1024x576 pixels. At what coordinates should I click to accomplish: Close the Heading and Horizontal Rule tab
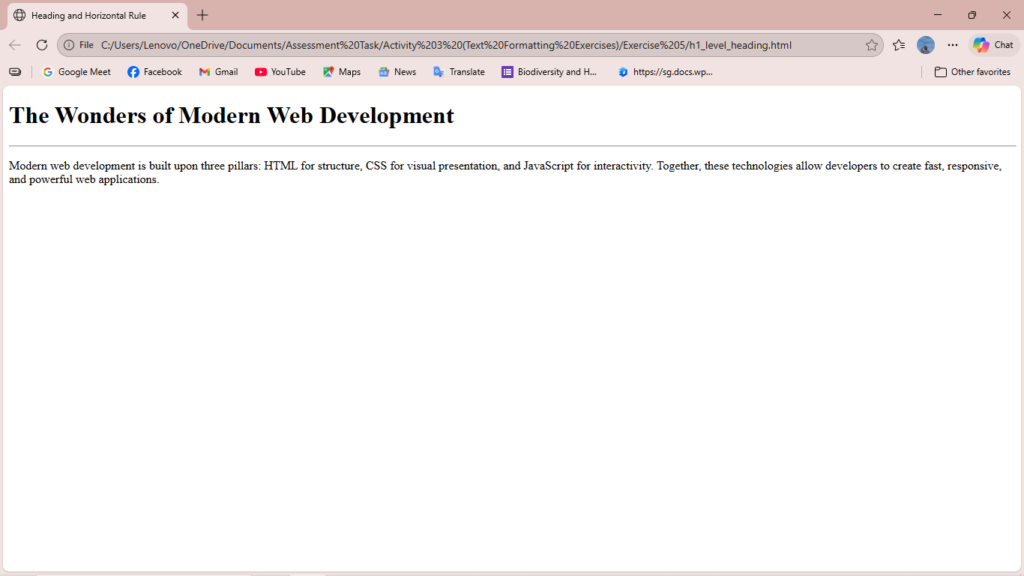[176, 15]
